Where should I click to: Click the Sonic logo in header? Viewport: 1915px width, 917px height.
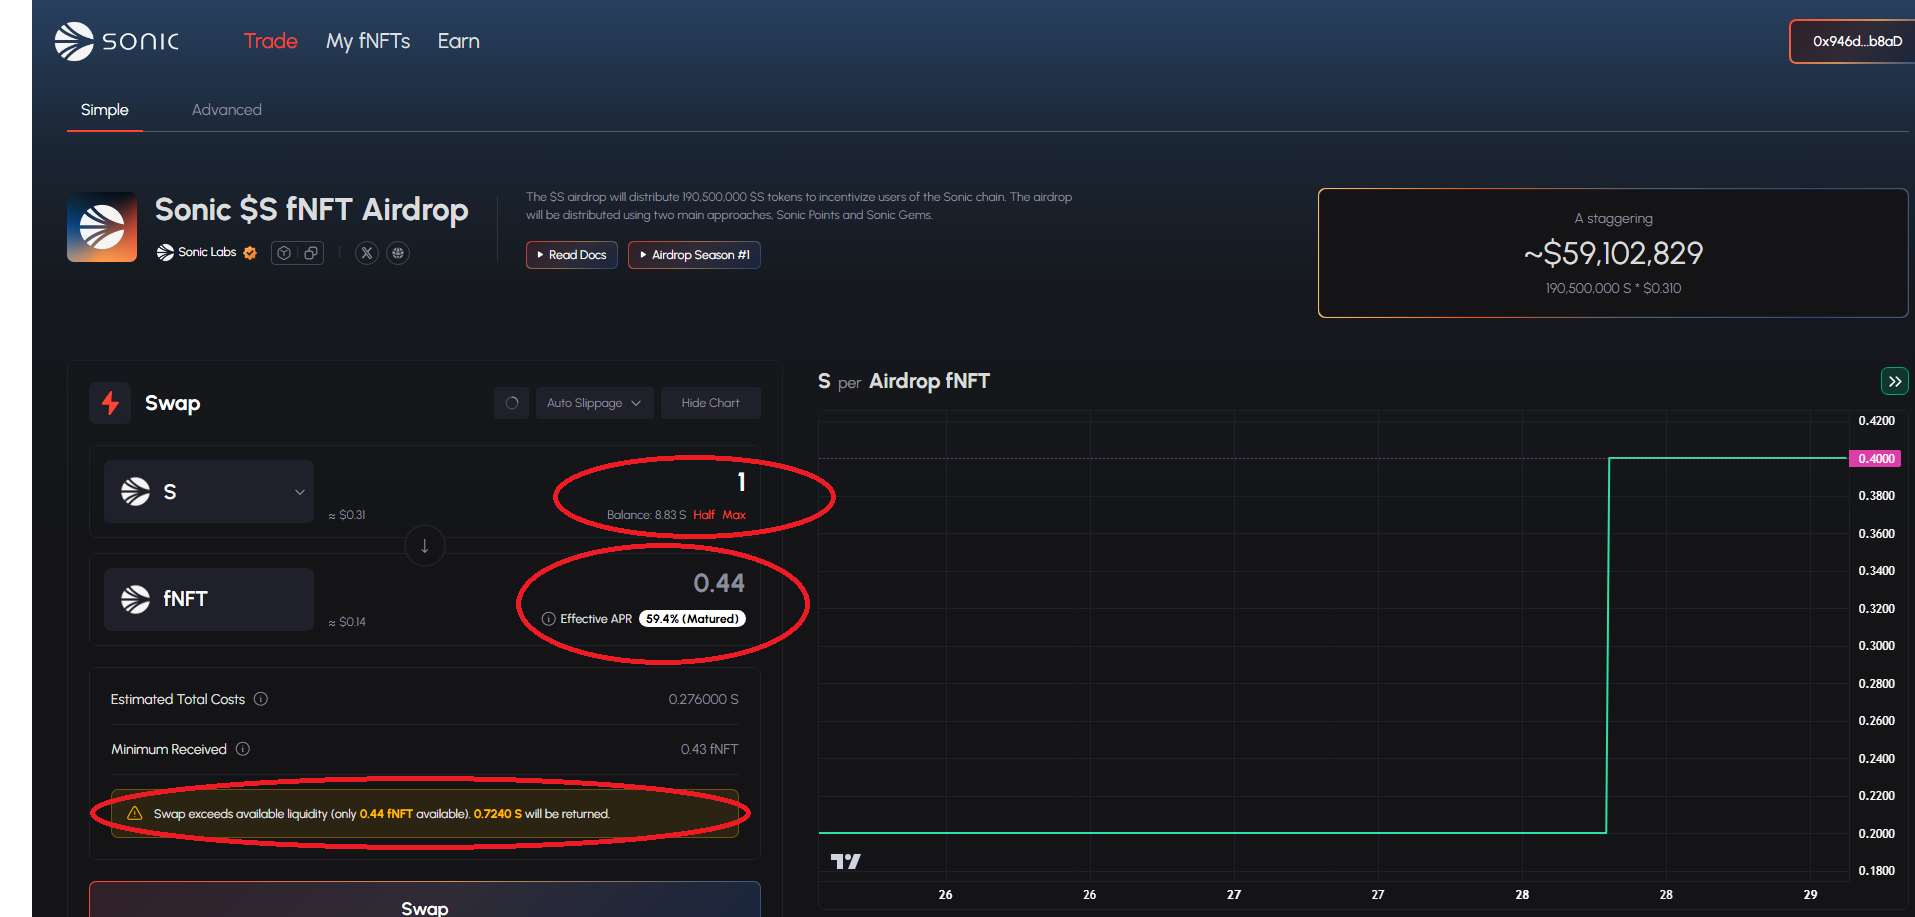[116, 41]
